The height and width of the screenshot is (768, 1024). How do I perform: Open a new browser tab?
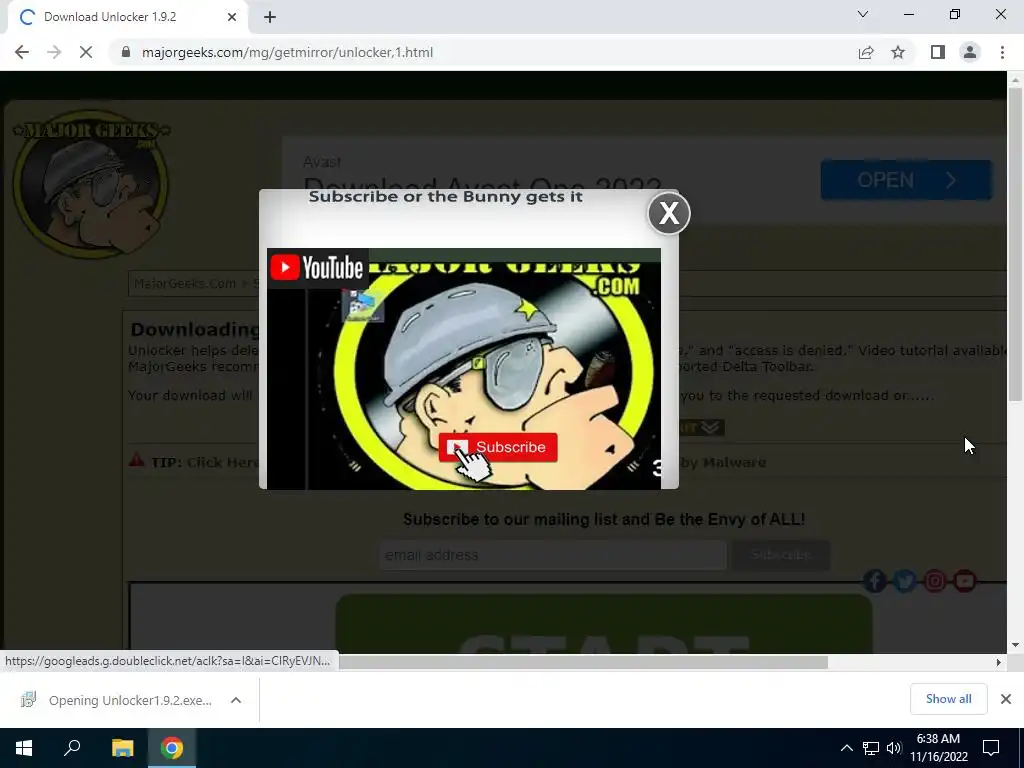[270, 17]
